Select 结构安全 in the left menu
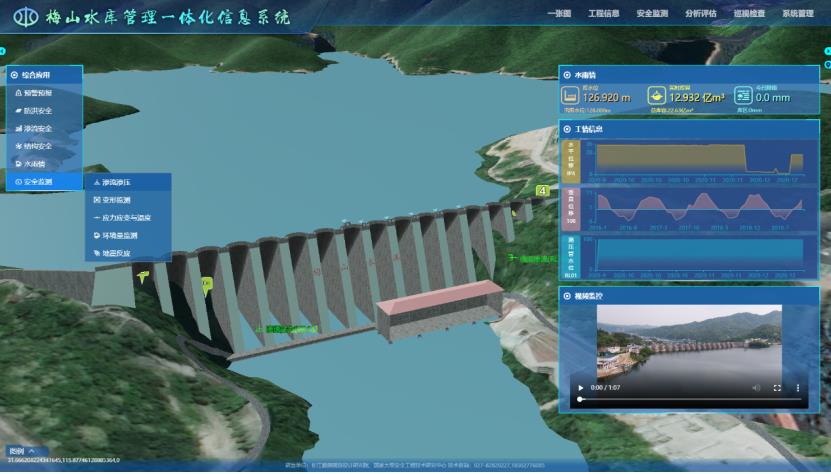 (x=45, y=146)
